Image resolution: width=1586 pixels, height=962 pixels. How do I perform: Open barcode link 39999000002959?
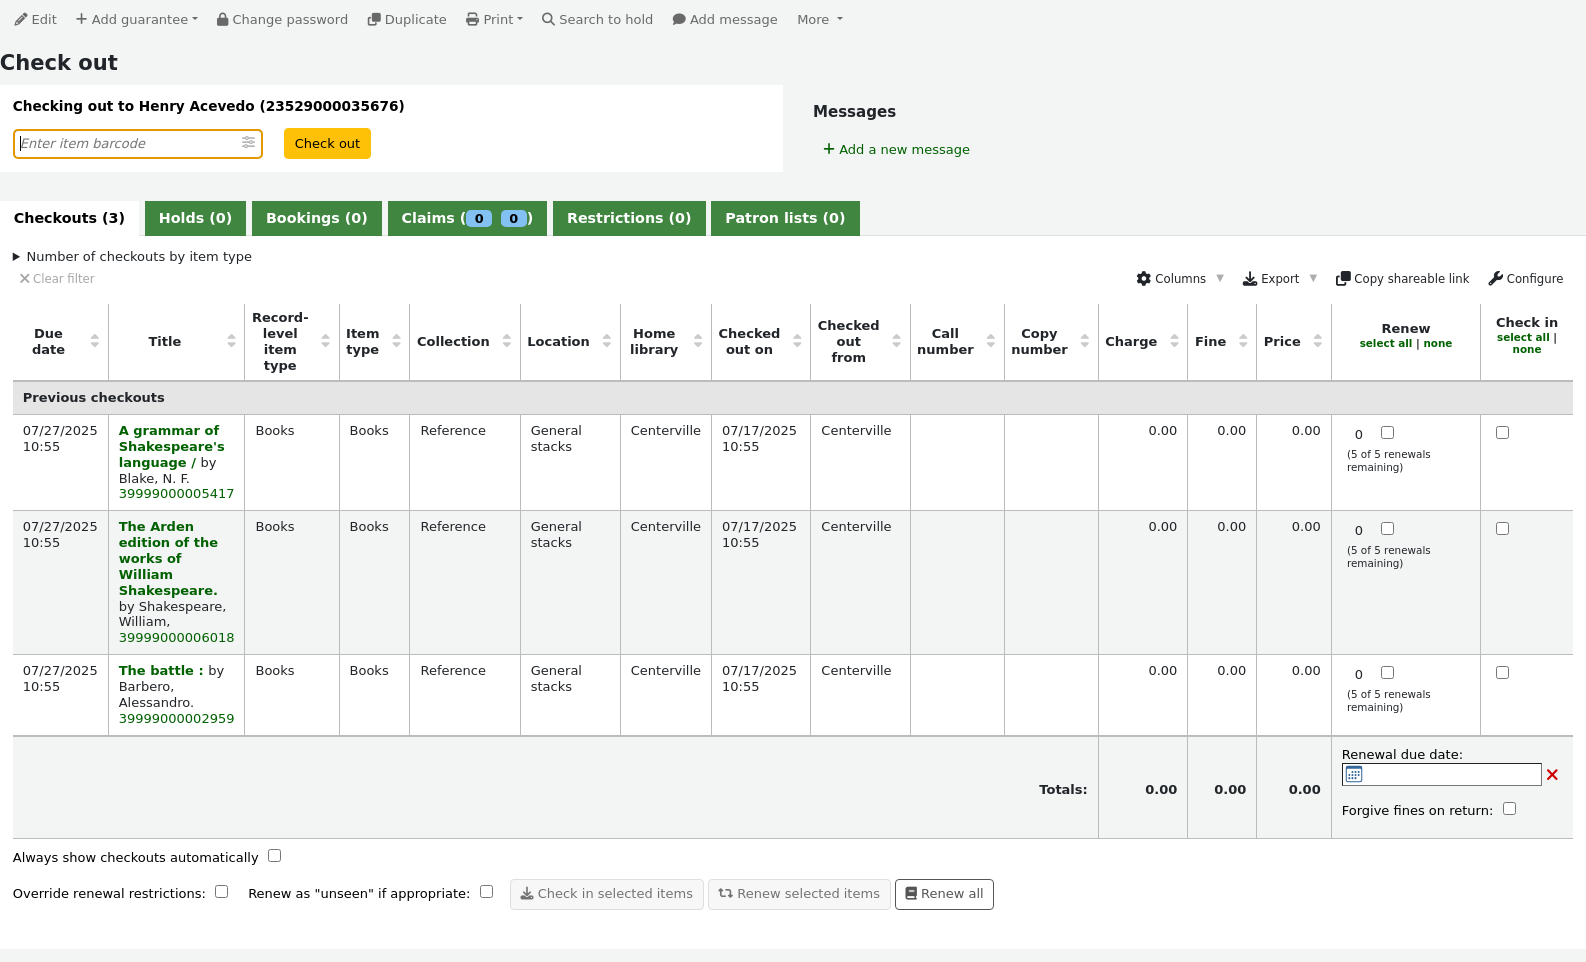click(176, 718)
